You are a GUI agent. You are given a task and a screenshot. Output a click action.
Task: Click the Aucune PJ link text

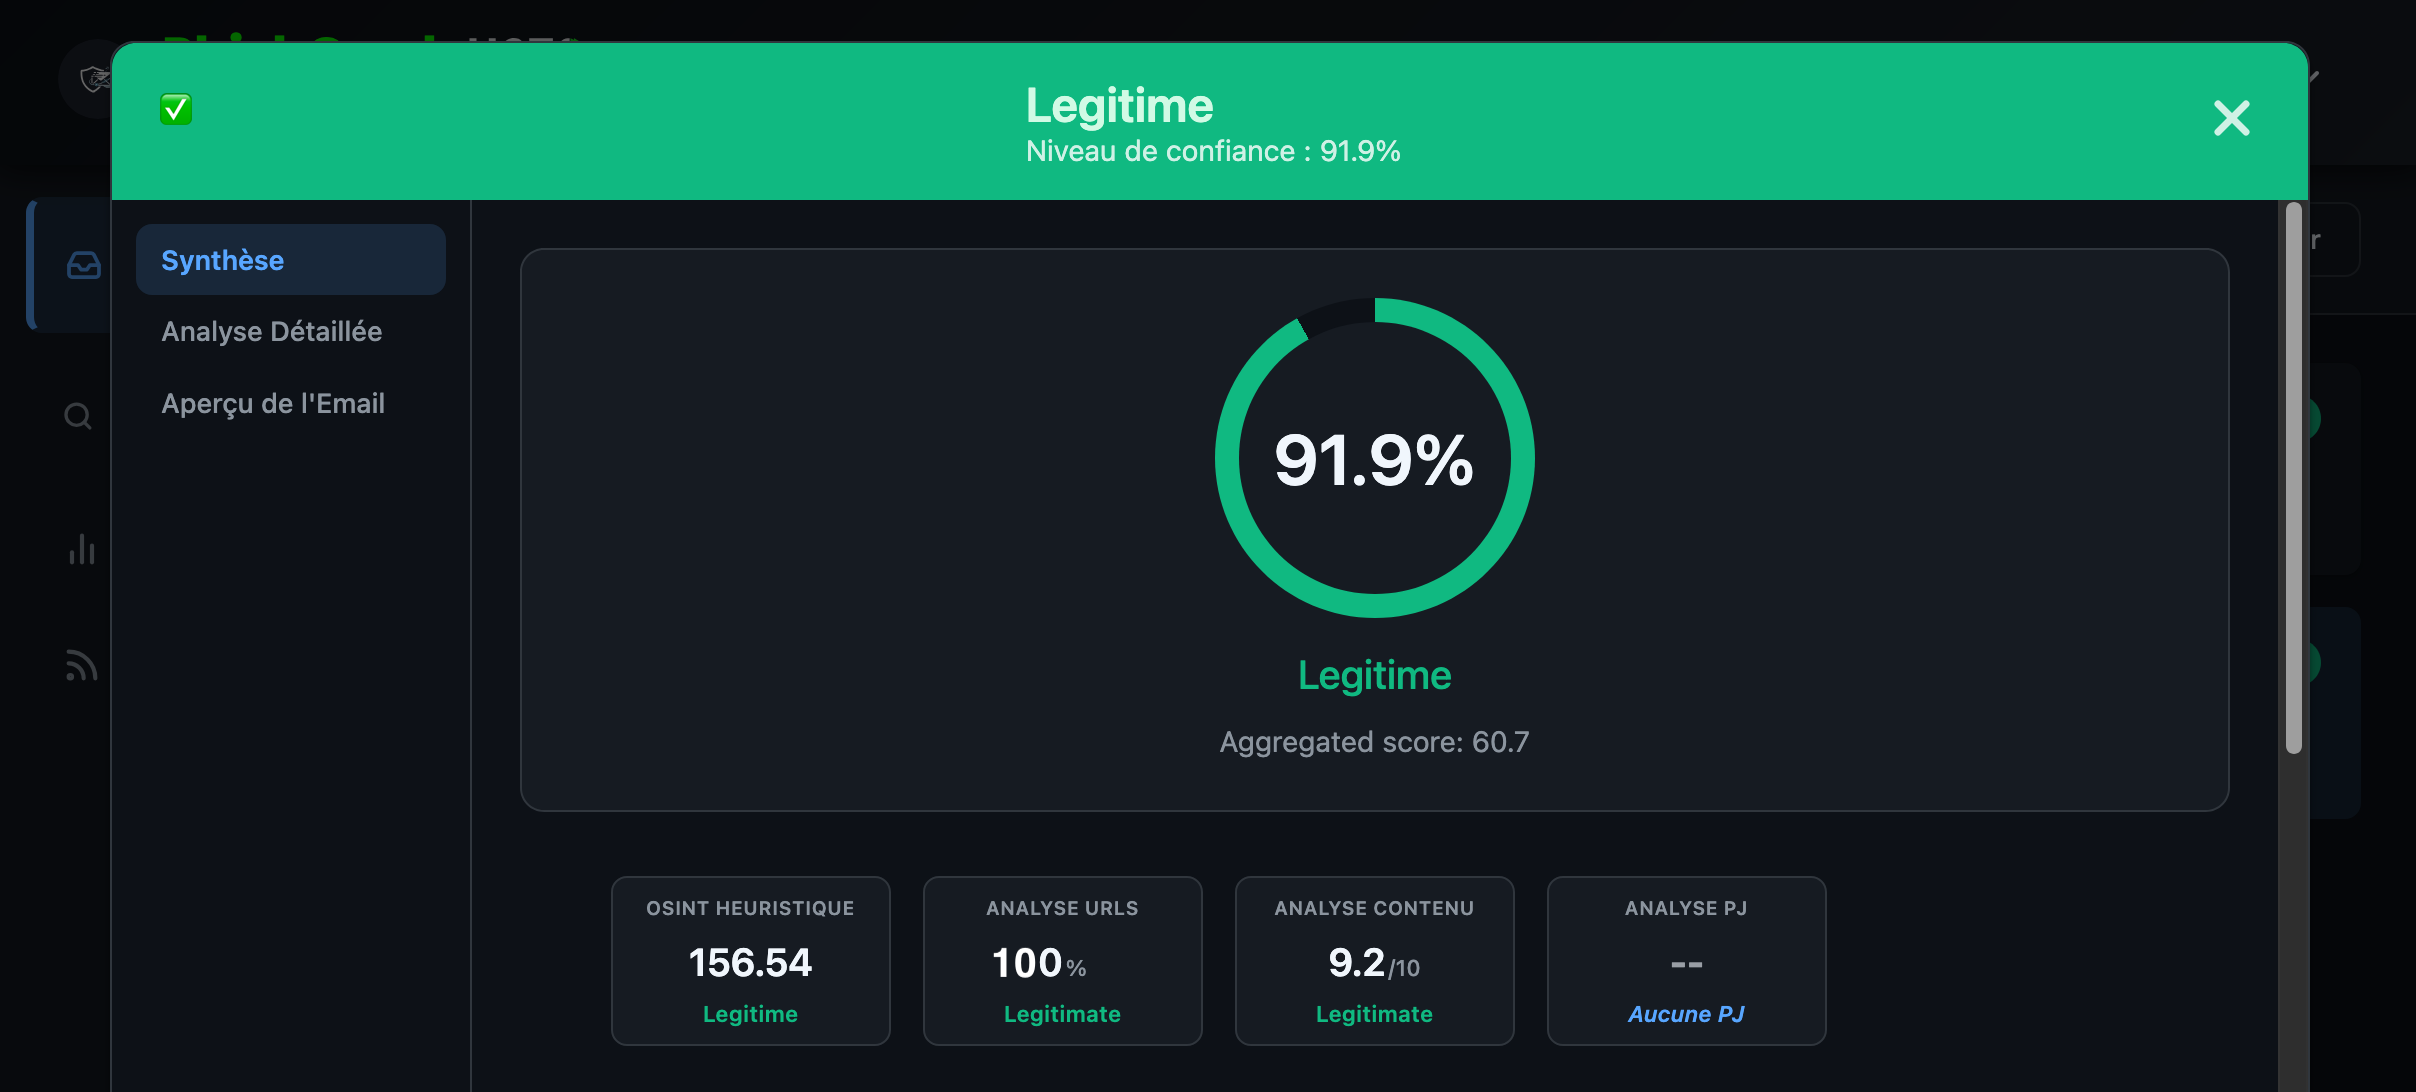[x=1686, y=1014]
